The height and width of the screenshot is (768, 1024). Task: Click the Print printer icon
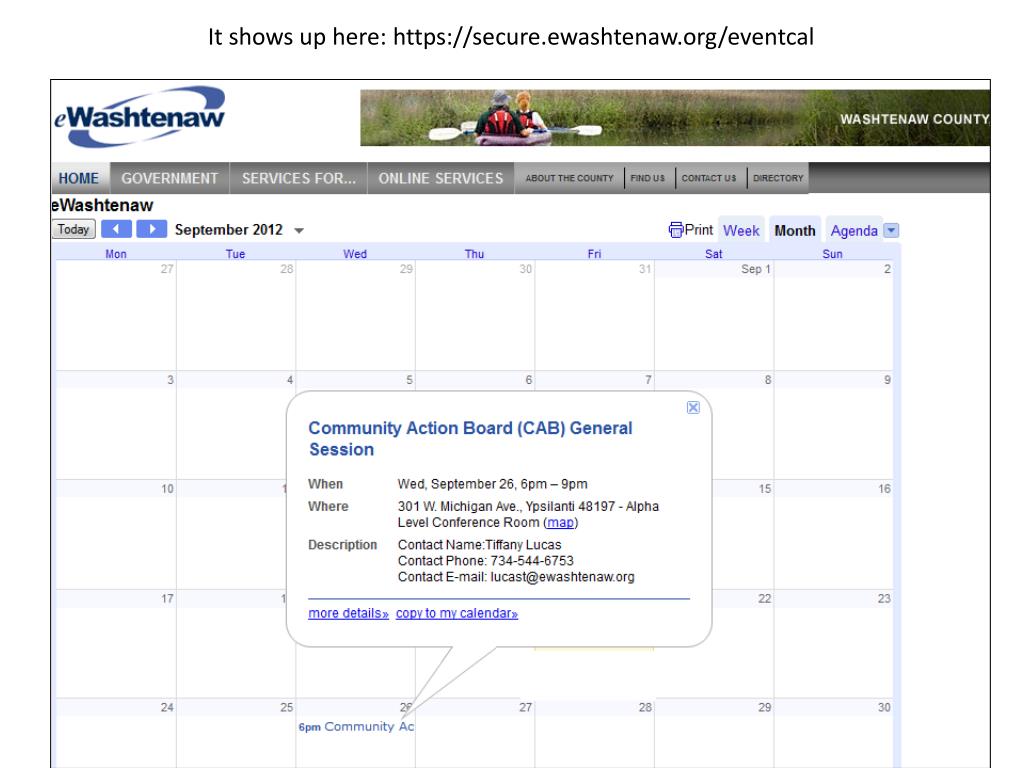(676, 230)
